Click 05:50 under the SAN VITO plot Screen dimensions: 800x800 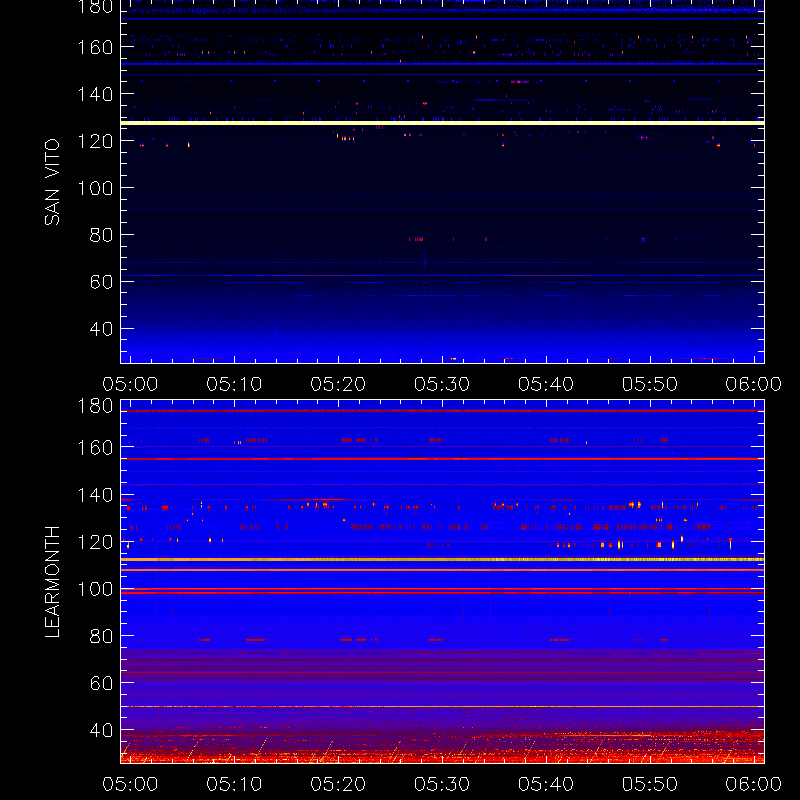[649, 384]
